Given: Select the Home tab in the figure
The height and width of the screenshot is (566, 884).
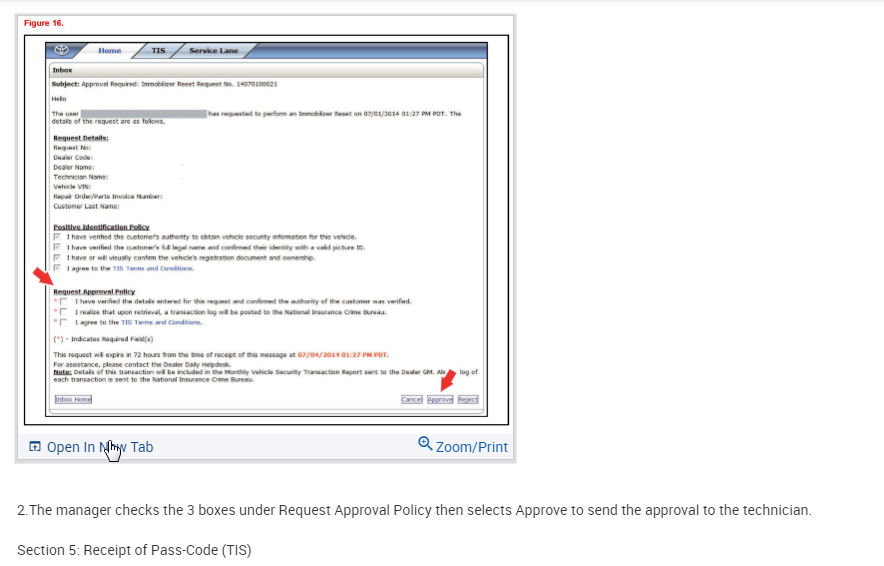Looking at the screenshot, I should pos(109,51).
